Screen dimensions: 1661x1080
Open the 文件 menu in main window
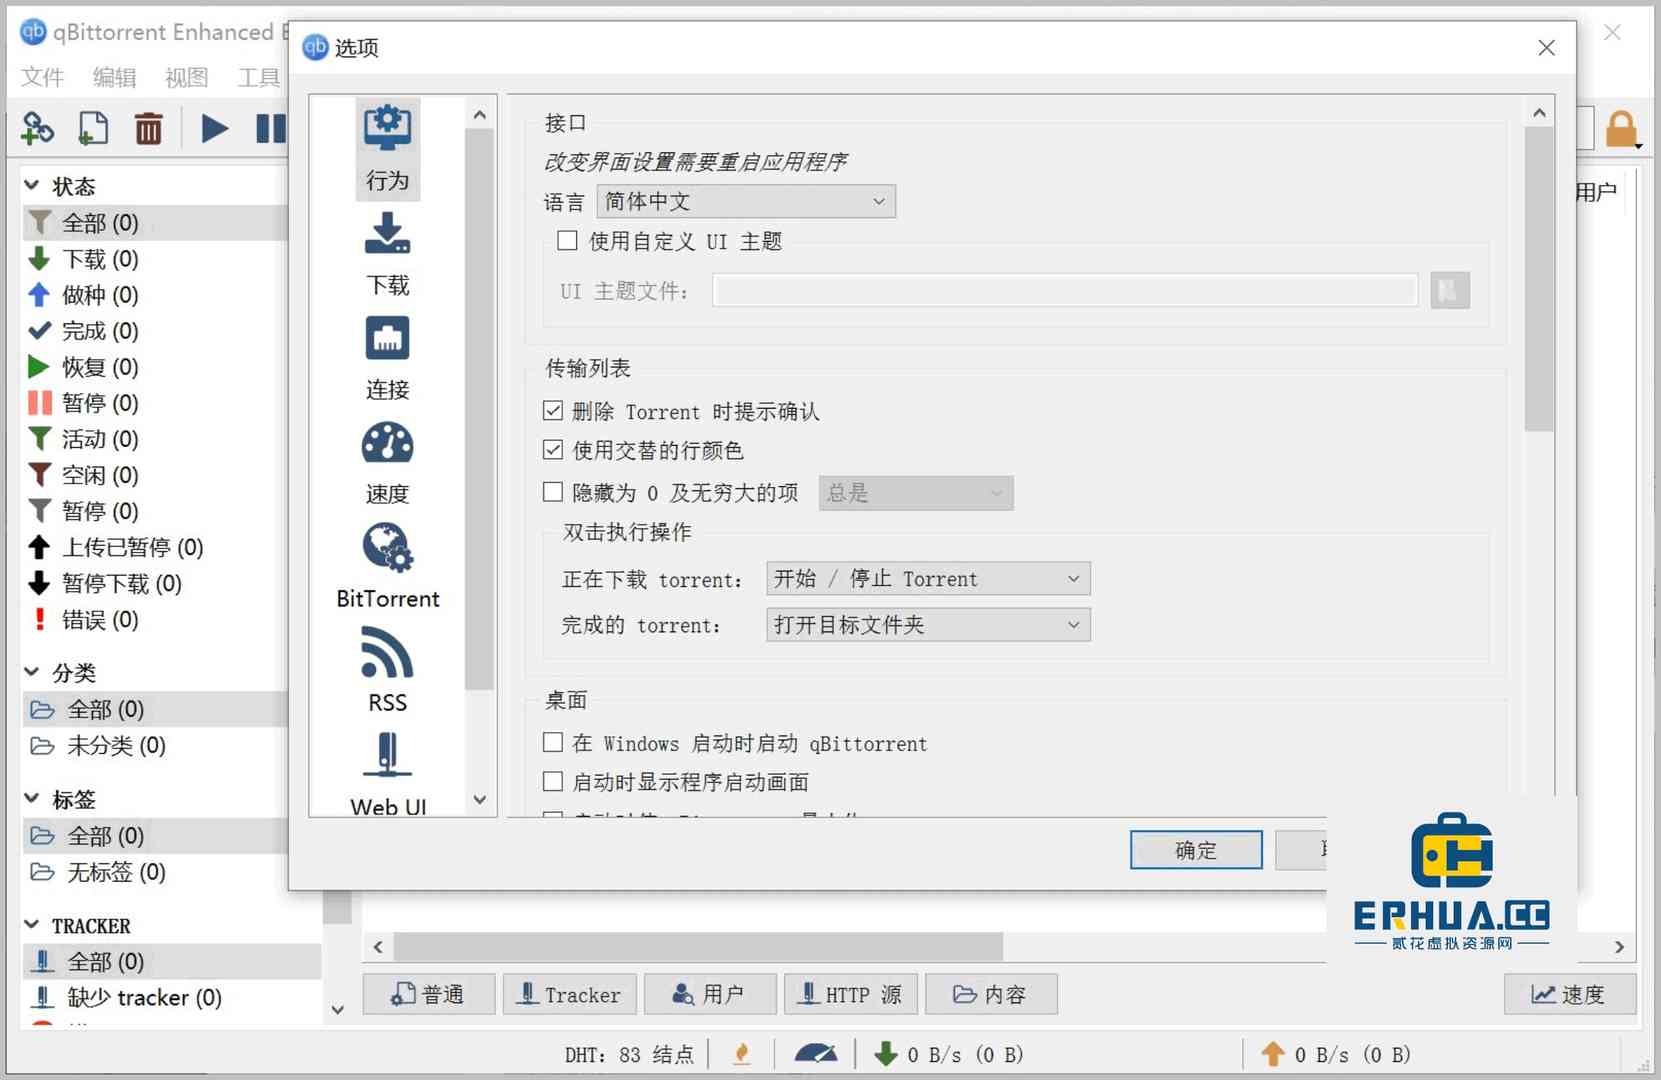[x=42, y=77]
